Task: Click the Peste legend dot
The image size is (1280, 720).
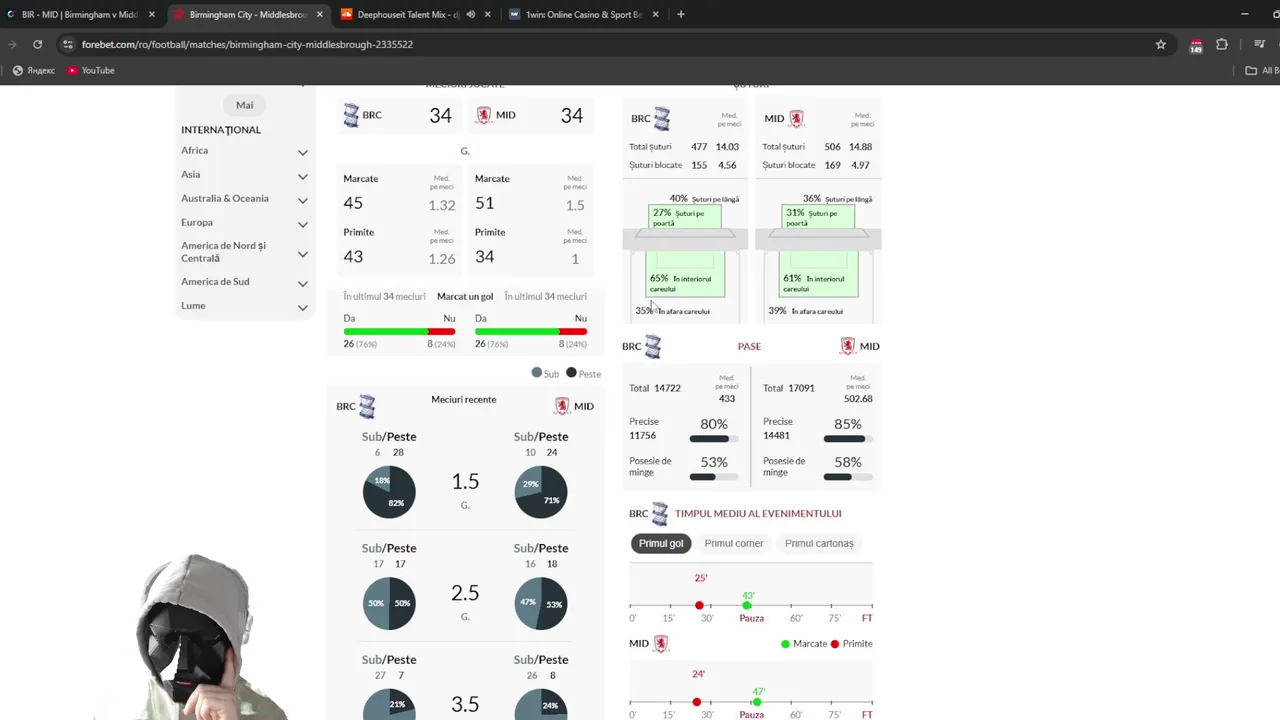Action: point(571,373)
